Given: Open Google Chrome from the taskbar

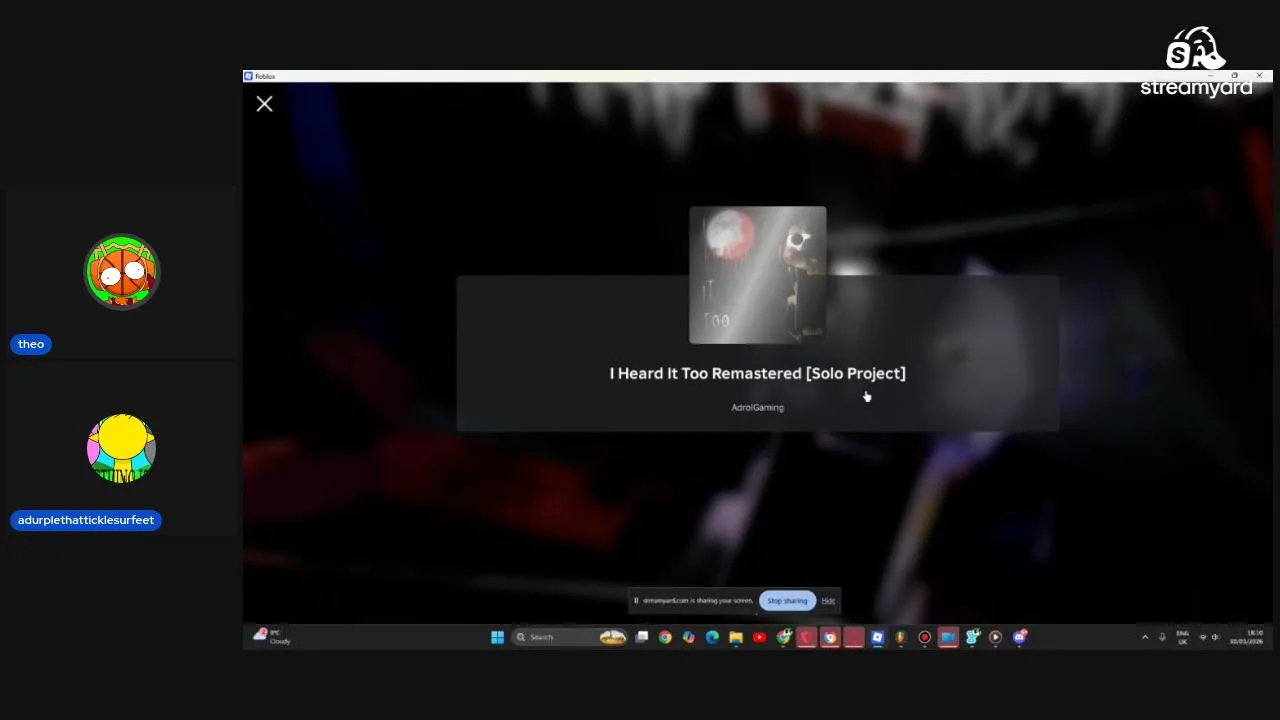Looking at the screenshot, I should 665,637.
